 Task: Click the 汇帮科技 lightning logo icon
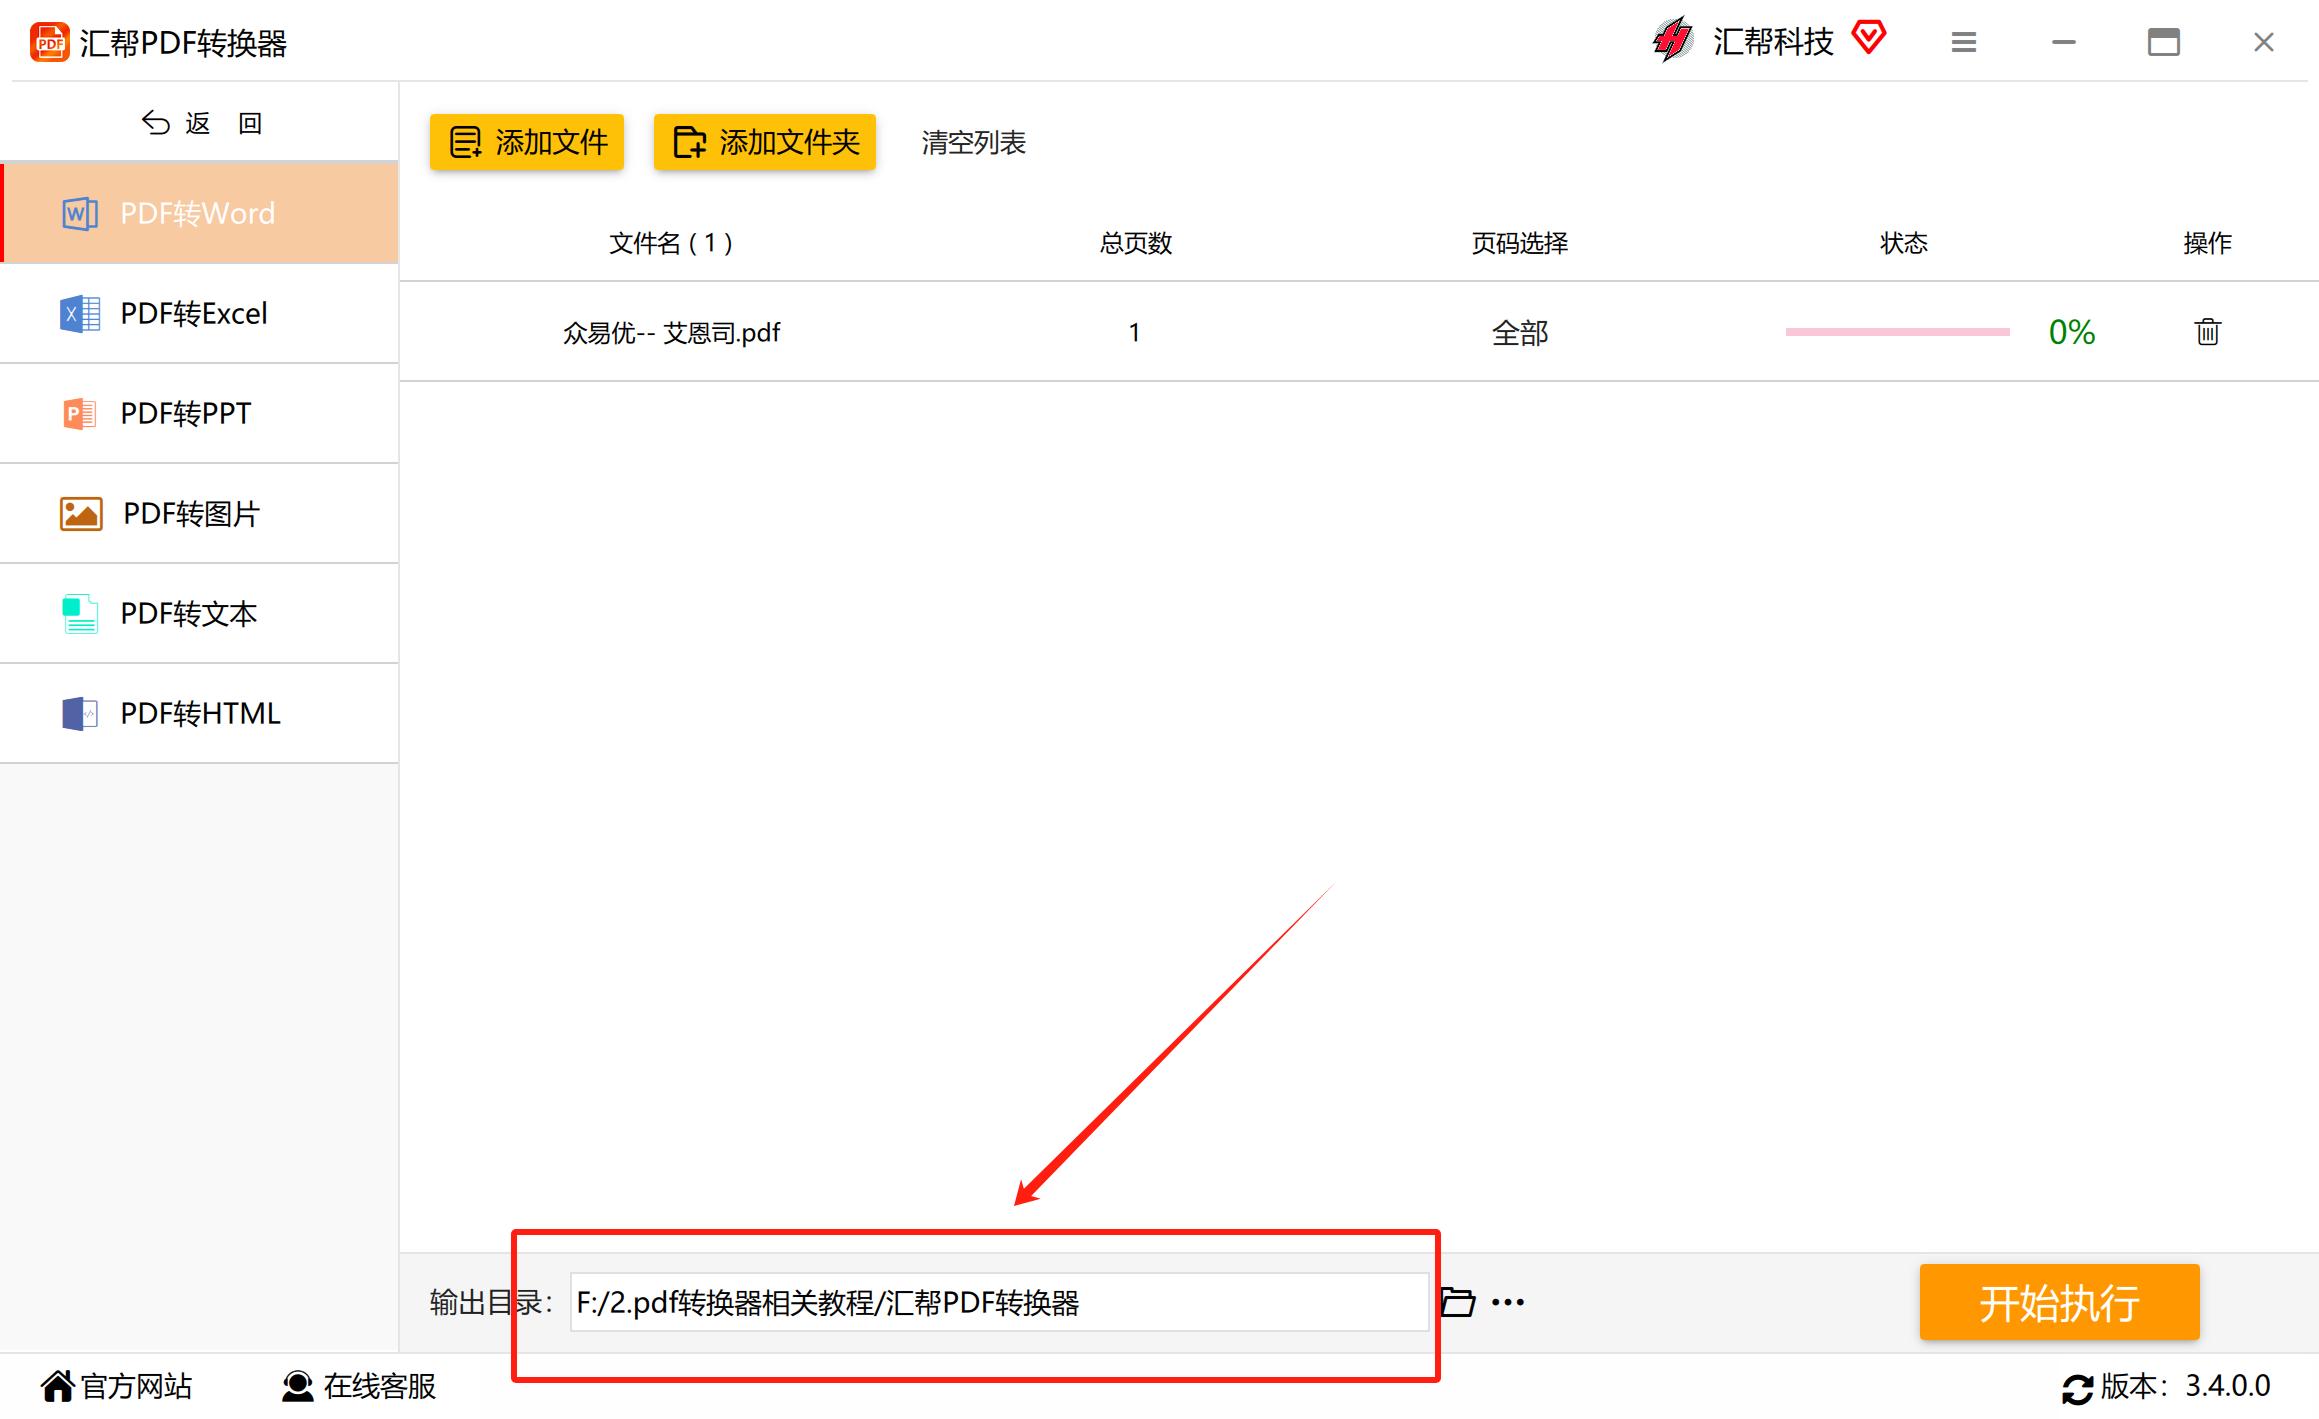(x=1672, y=41)
